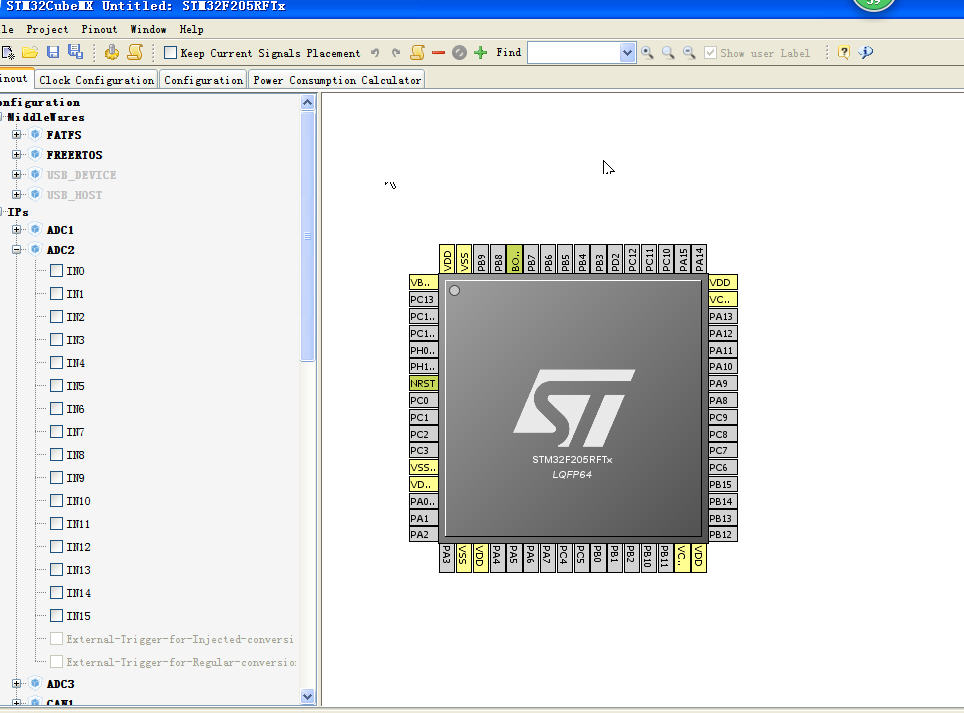Viewport: 964px width, 713px height.
Task: Save project using the floppy disk icon
Action: coord(53,52)
